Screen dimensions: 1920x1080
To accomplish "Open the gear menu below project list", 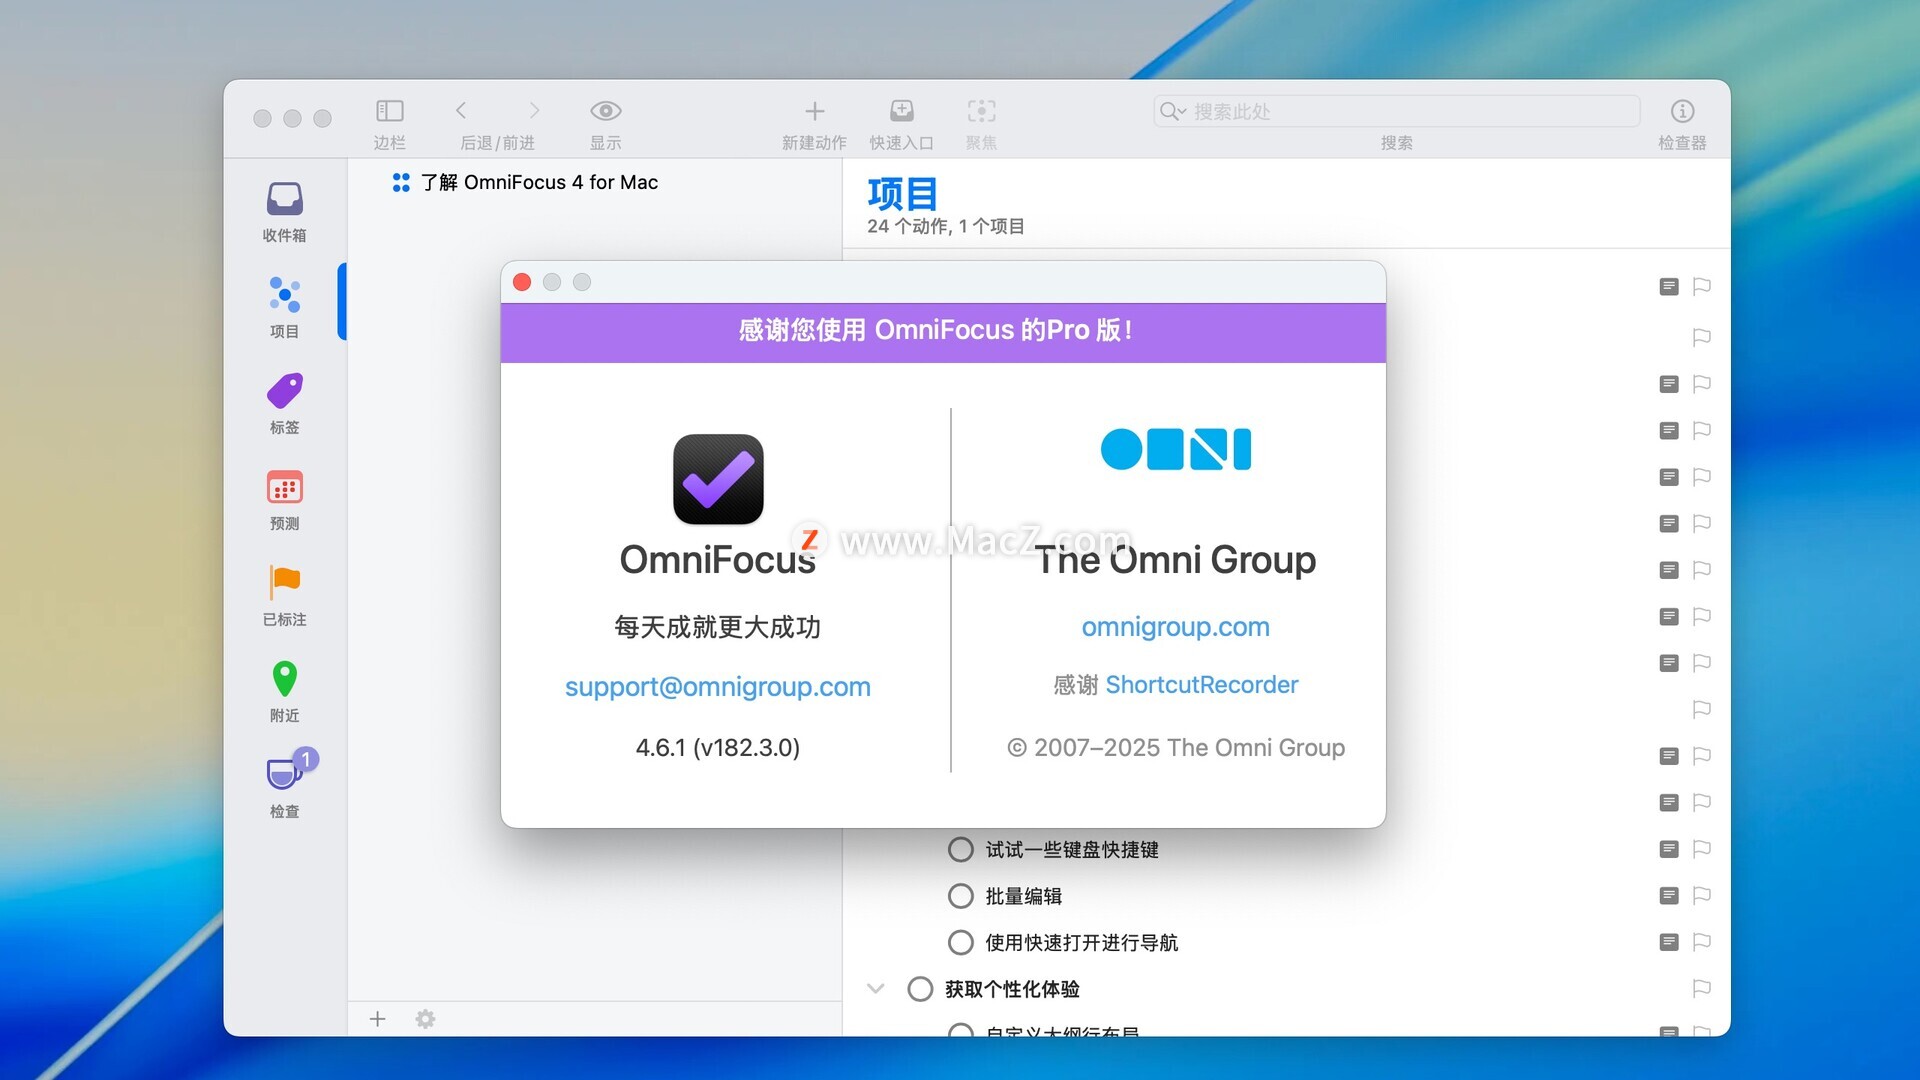I will [425, 1018].
